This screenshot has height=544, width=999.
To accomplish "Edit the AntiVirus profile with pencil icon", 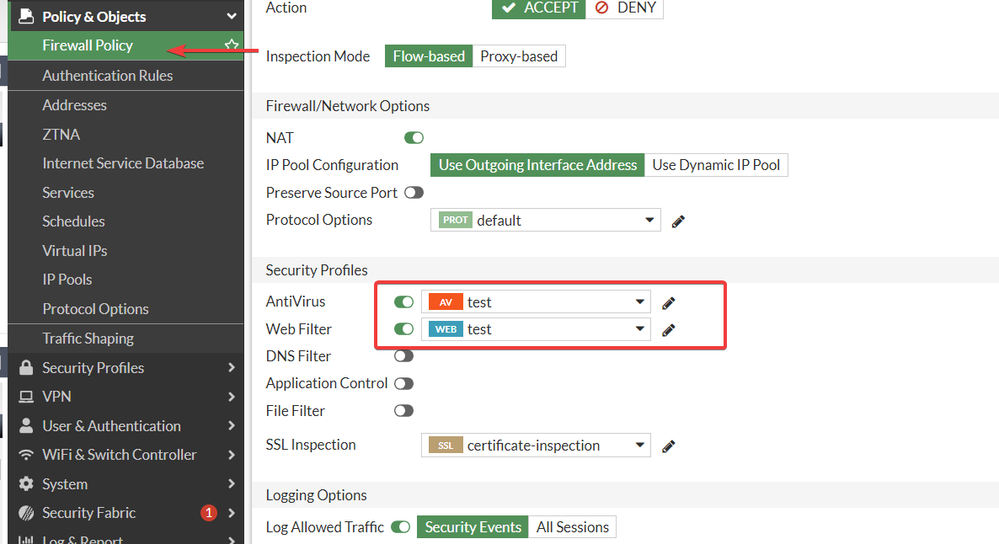I will pos(669,302).
